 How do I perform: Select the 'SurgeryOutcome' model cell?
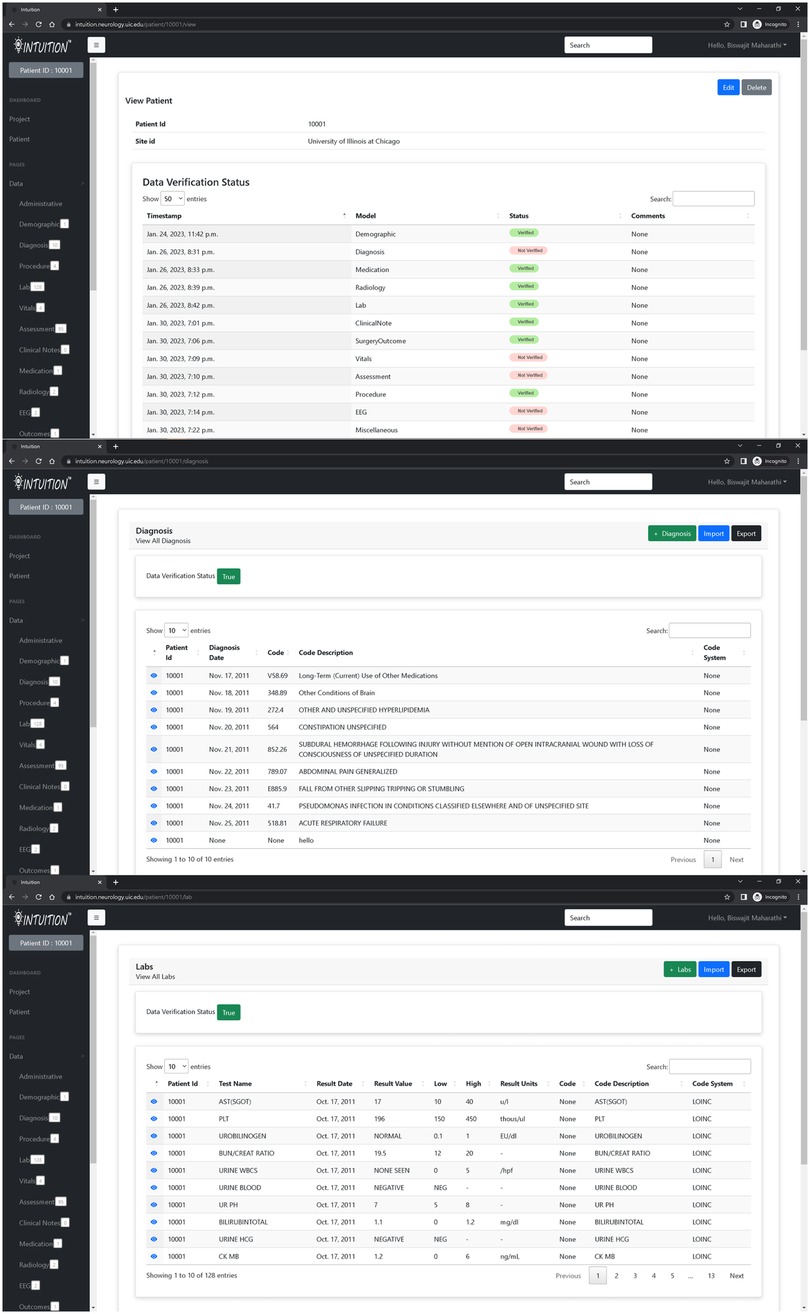point(379,340)
